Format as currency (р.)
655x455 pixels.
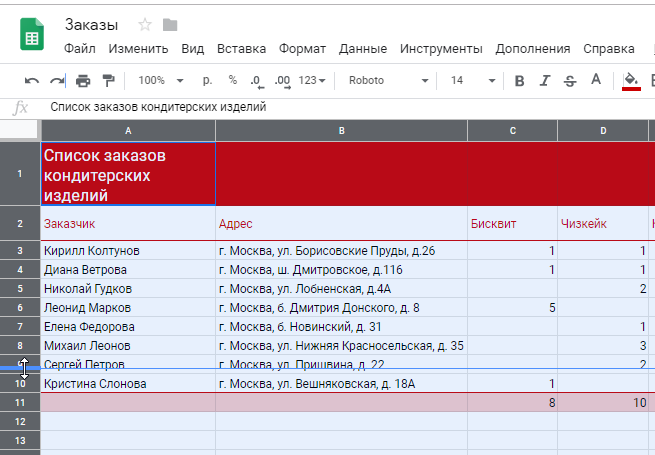click(207, 80)
